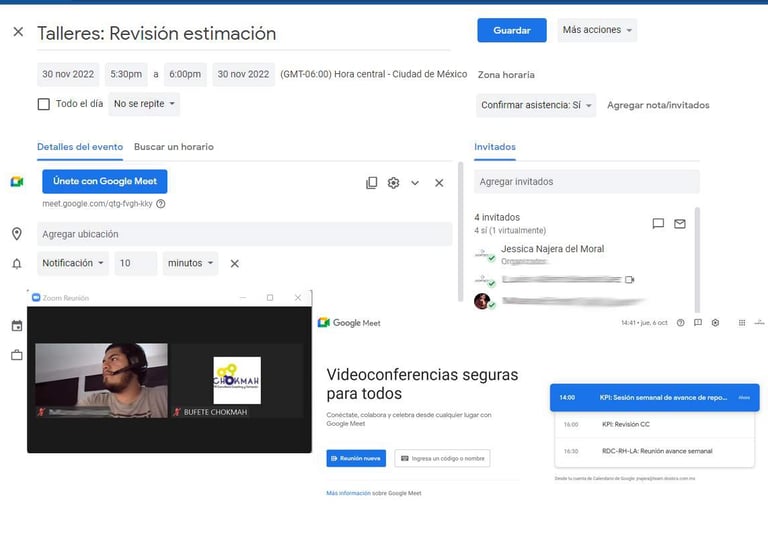Select 16:30 RDC-RH-LA: Reunión avance semanal
Viewport: 768px width, 538px height.
(x=655, y=451)
